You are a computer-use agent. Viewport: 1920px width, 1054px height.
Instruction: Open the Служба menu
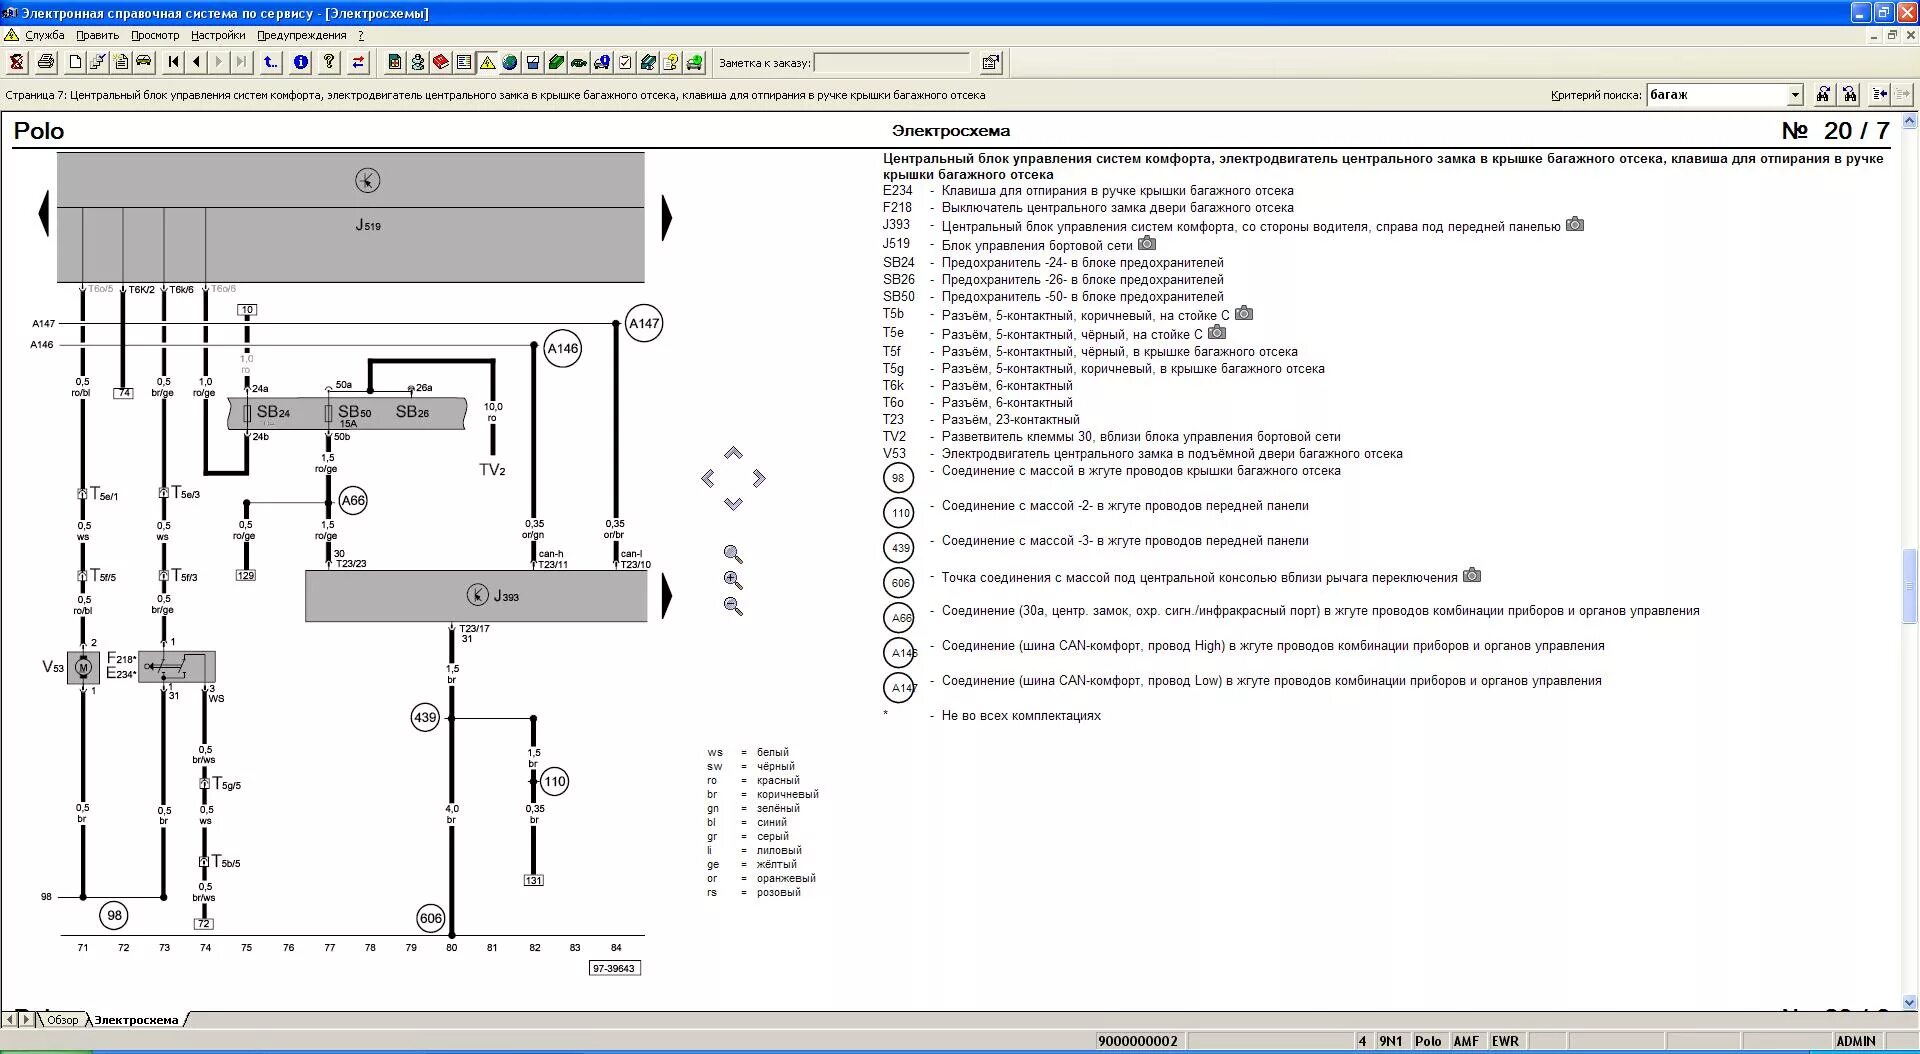[45, 35]
